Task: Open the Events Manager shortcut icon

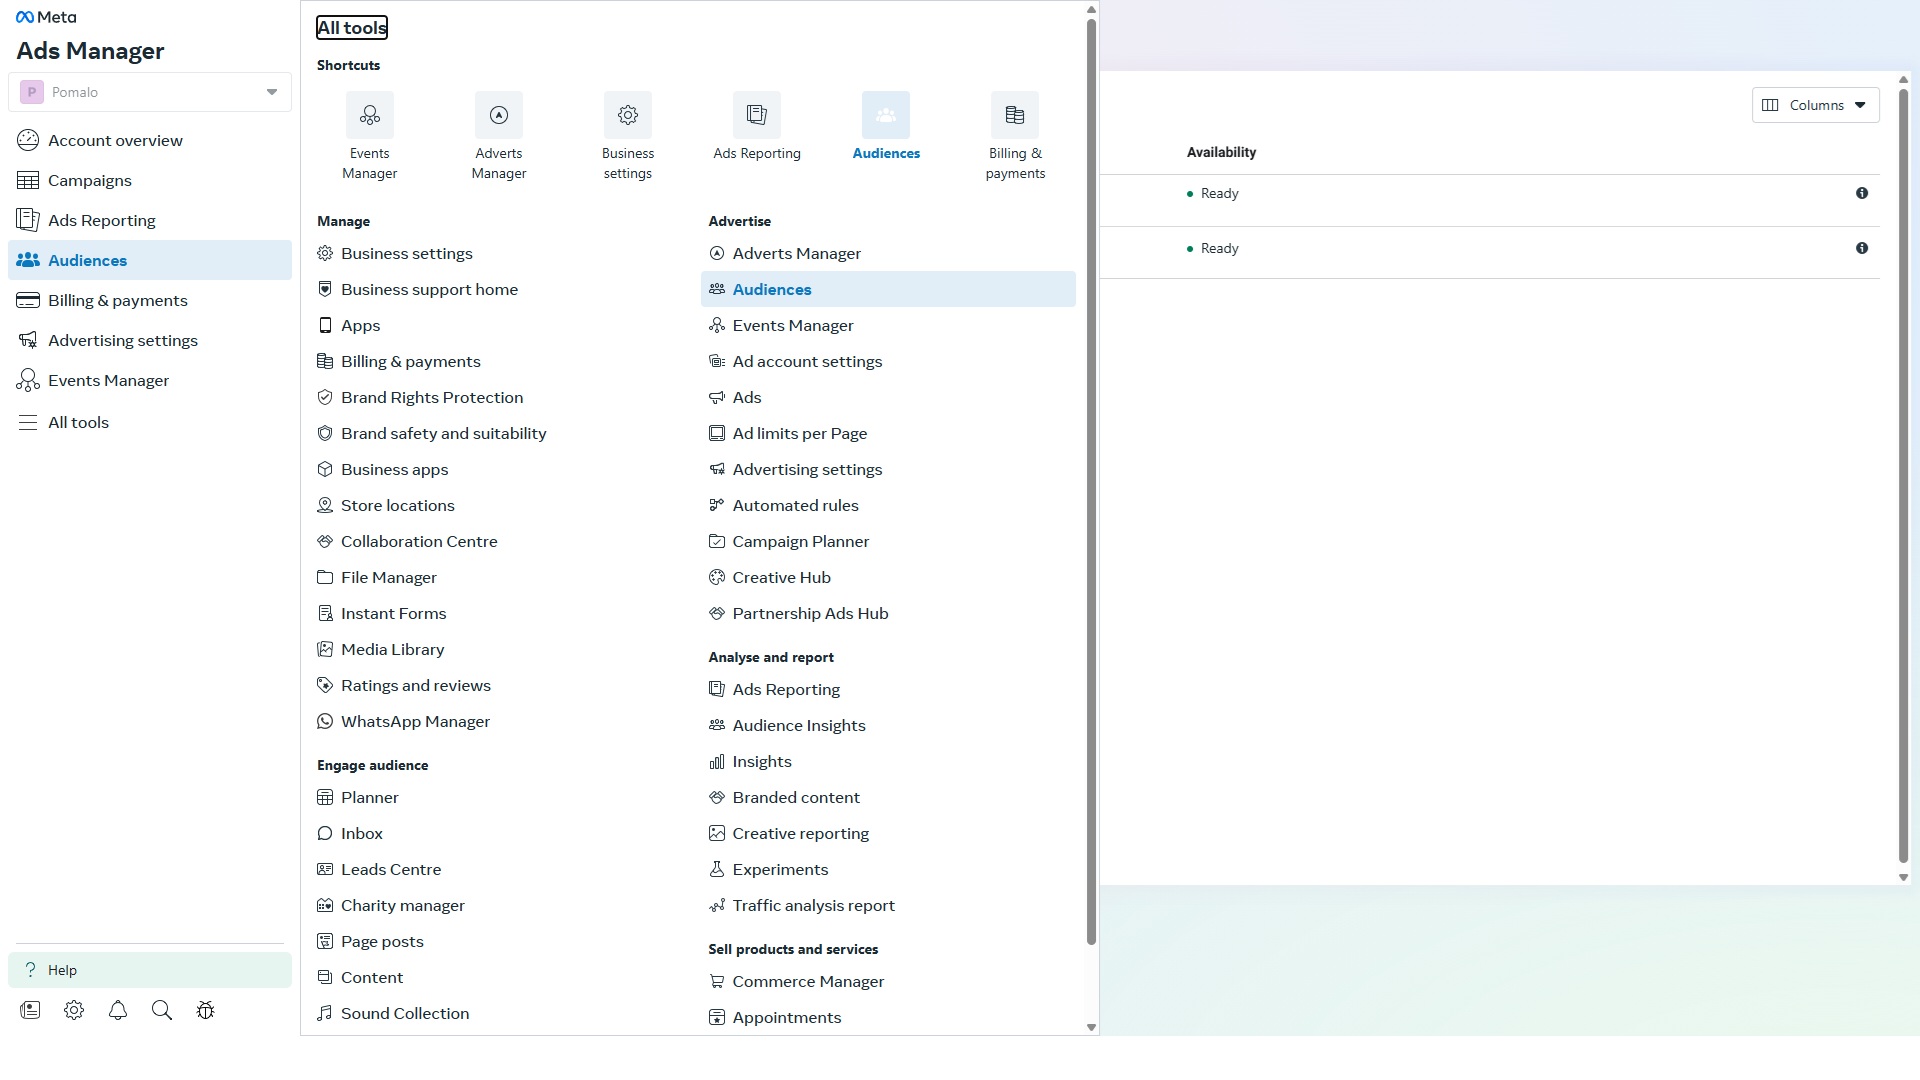Action: (x=370, y=115)
